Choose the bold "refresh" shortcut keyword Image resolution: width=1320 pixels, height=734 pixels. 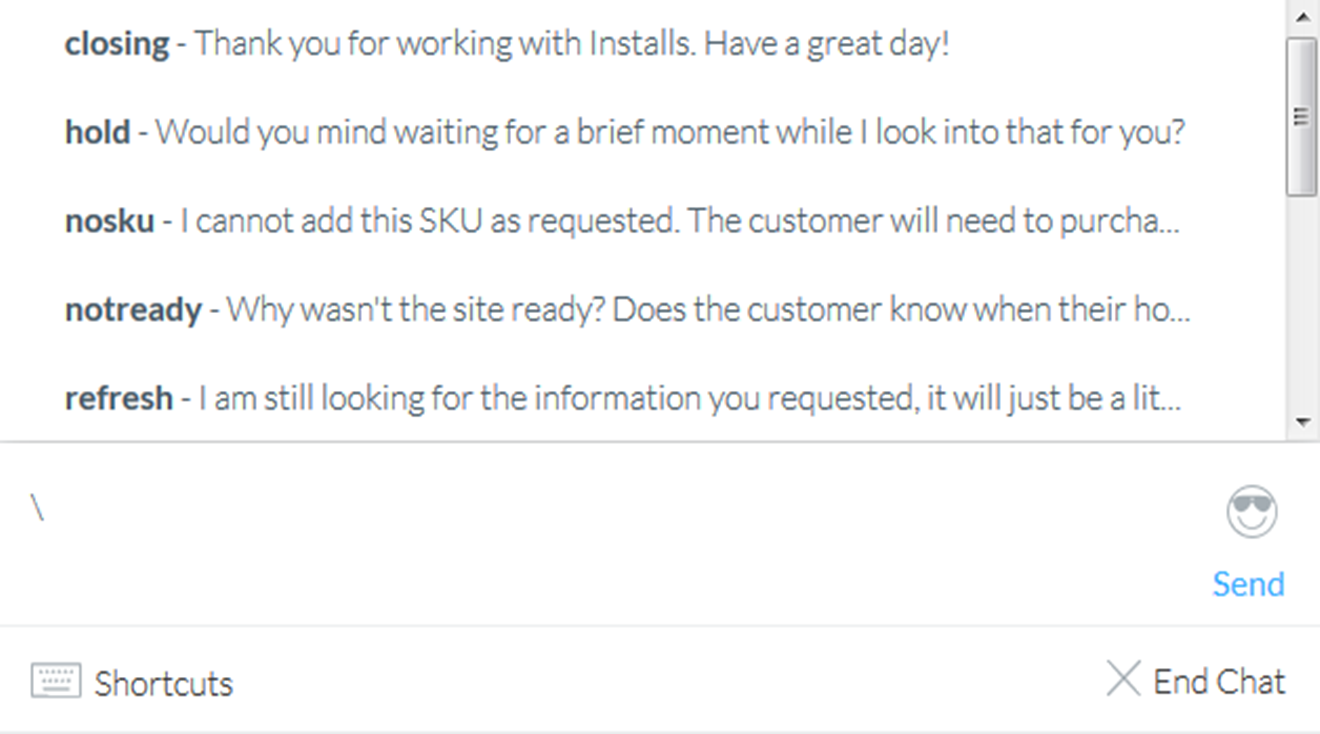[x=118, y=398]
